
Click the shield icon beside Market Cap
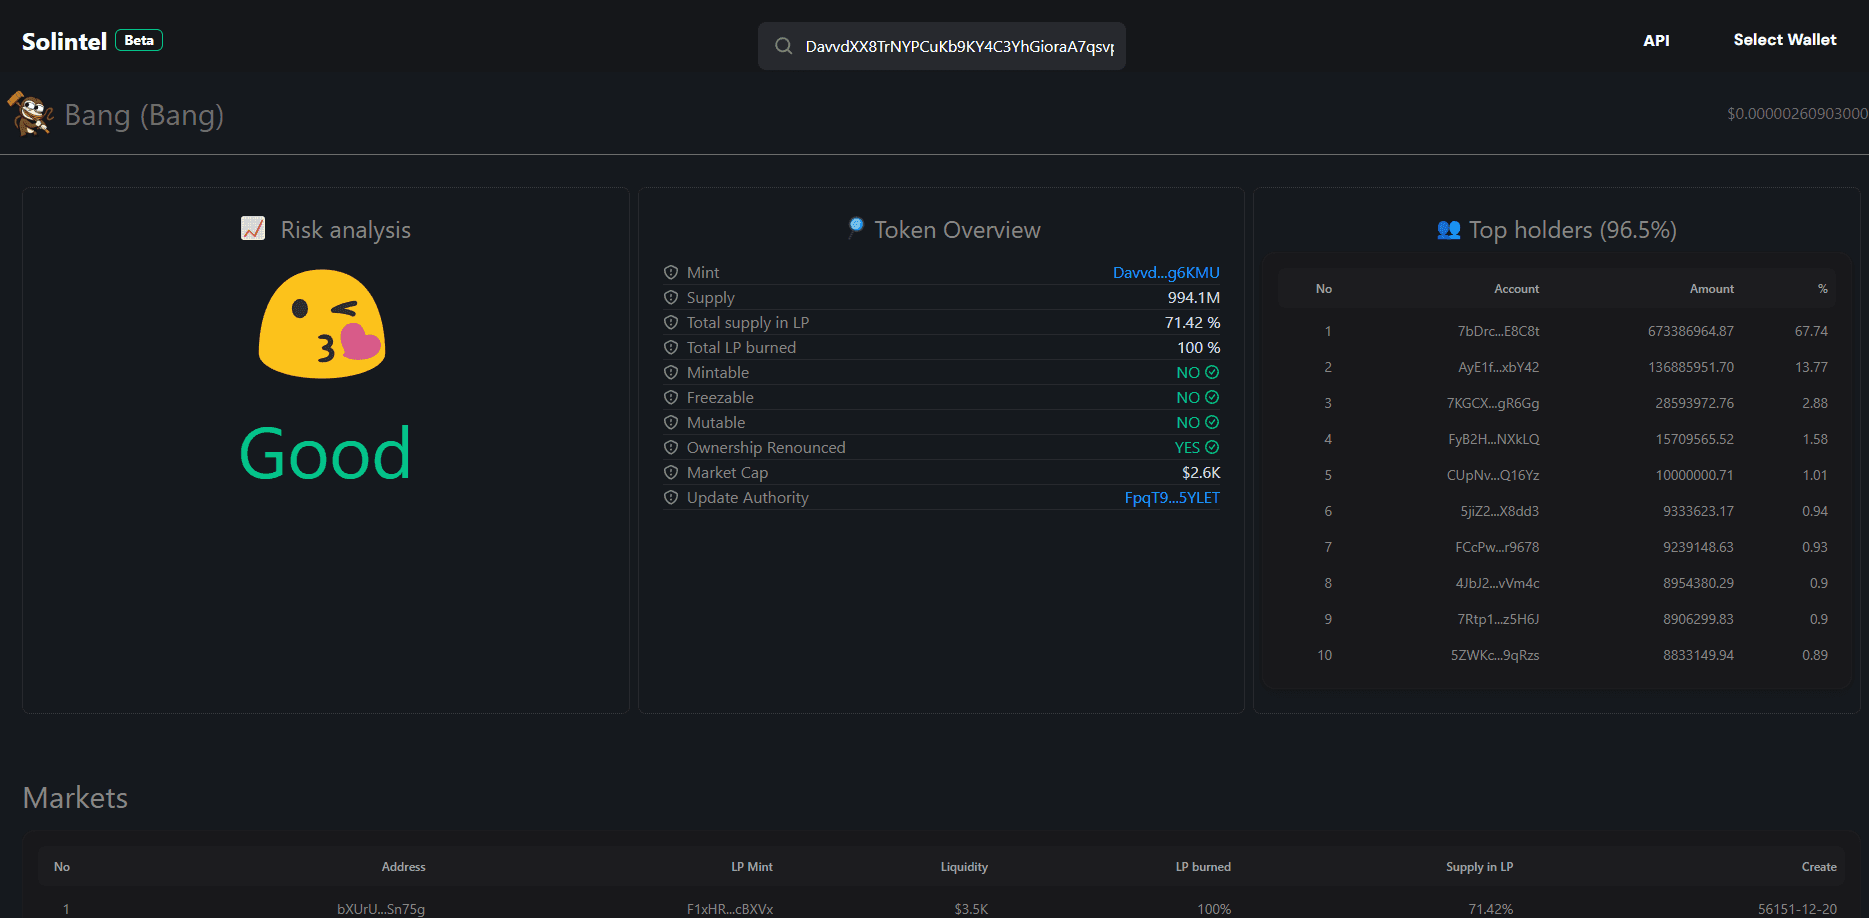click(x=671, y=472)
